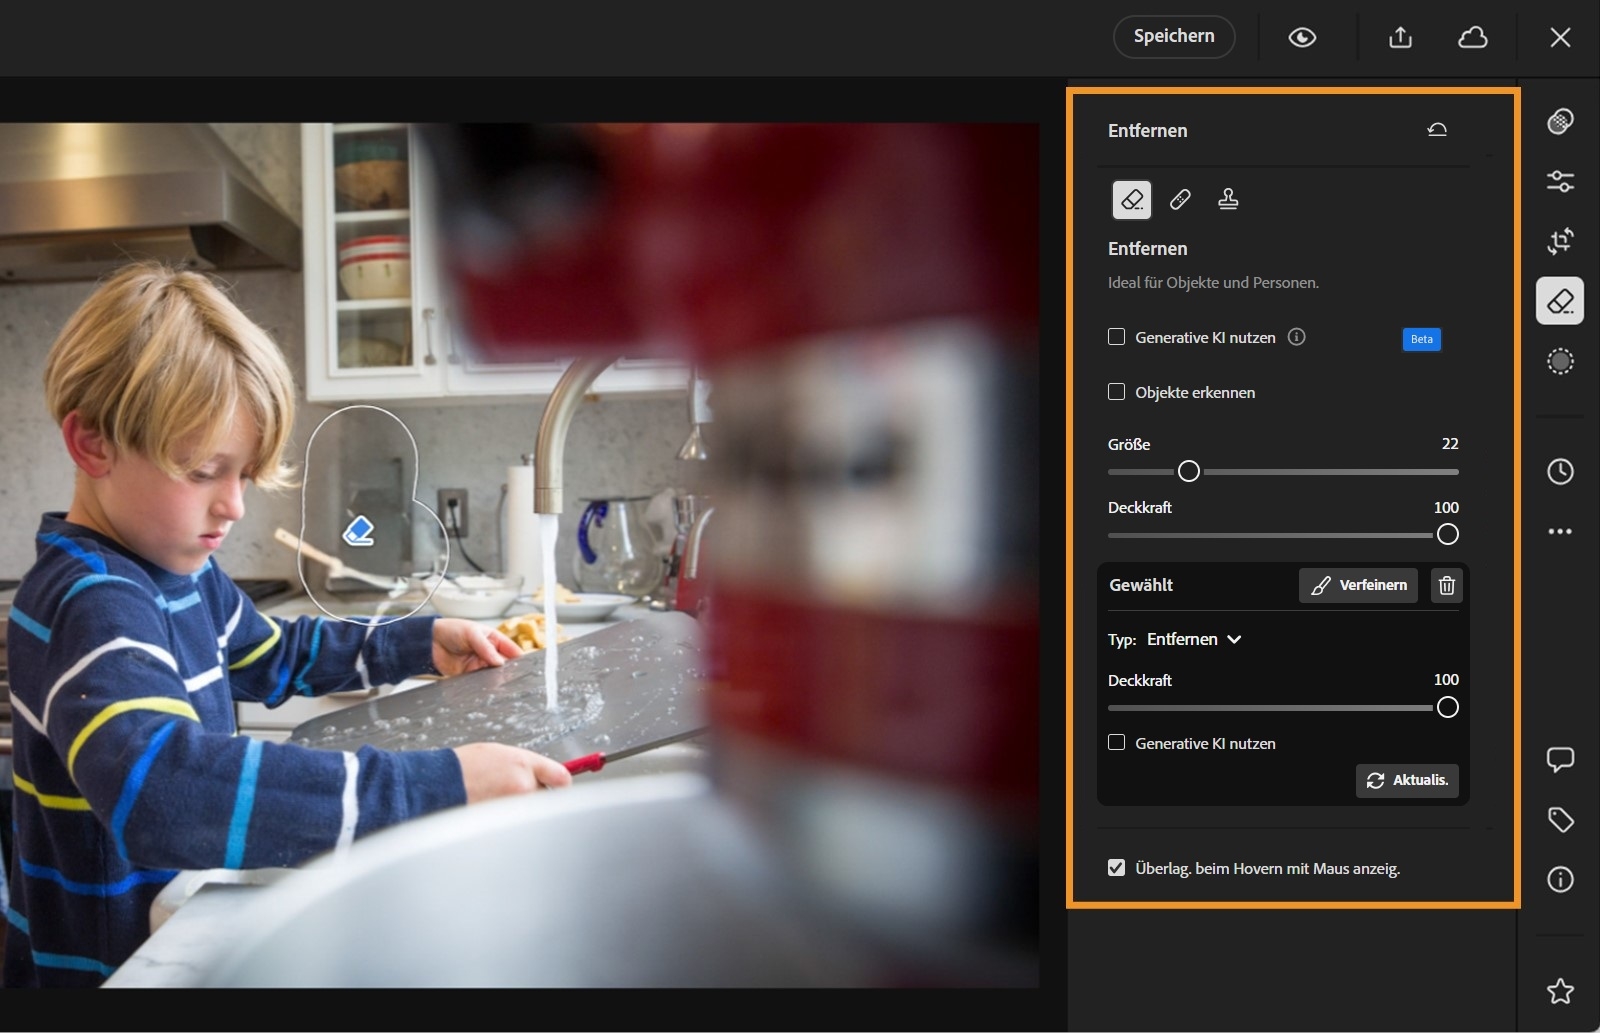Enable Objekte erkennen checkbox
This screenshot has width=1600, height=1033.
click(1117, 392)
